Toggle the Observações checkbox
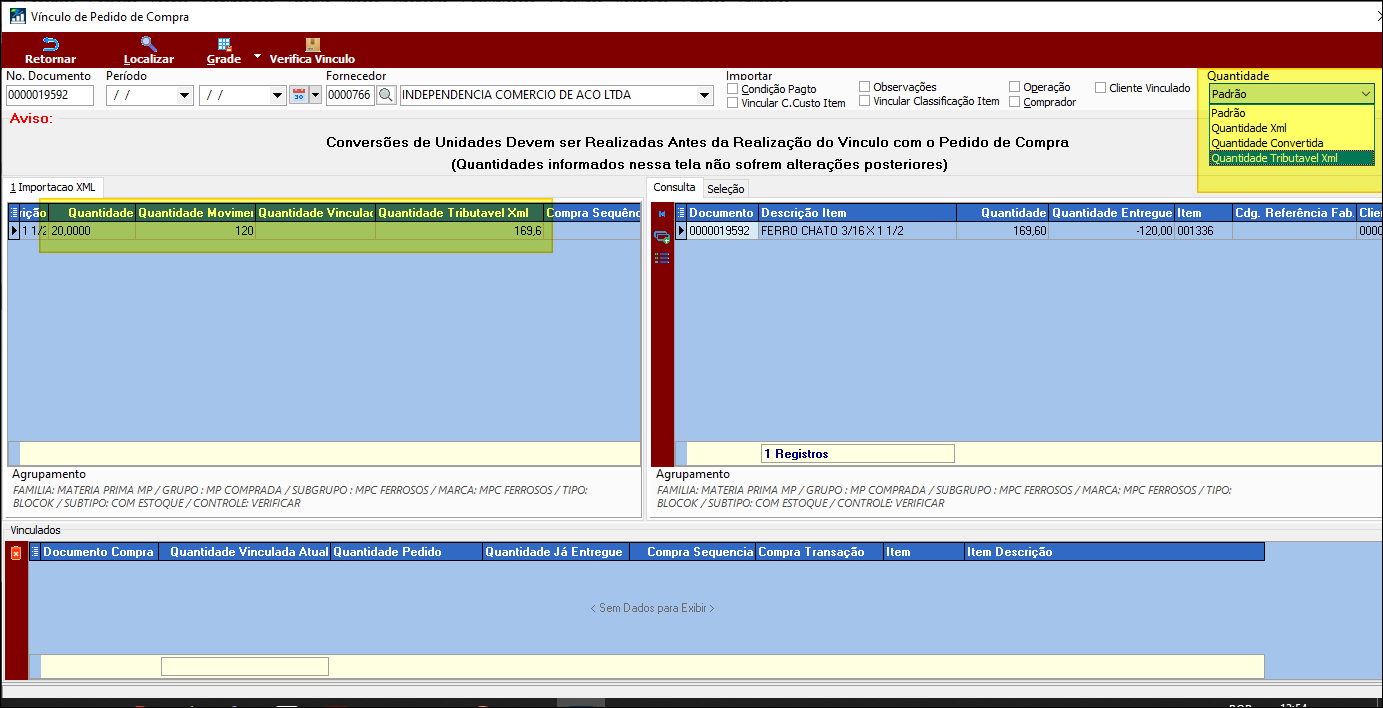This screenshot has width=1383, height=708. [x=865, y=87]
